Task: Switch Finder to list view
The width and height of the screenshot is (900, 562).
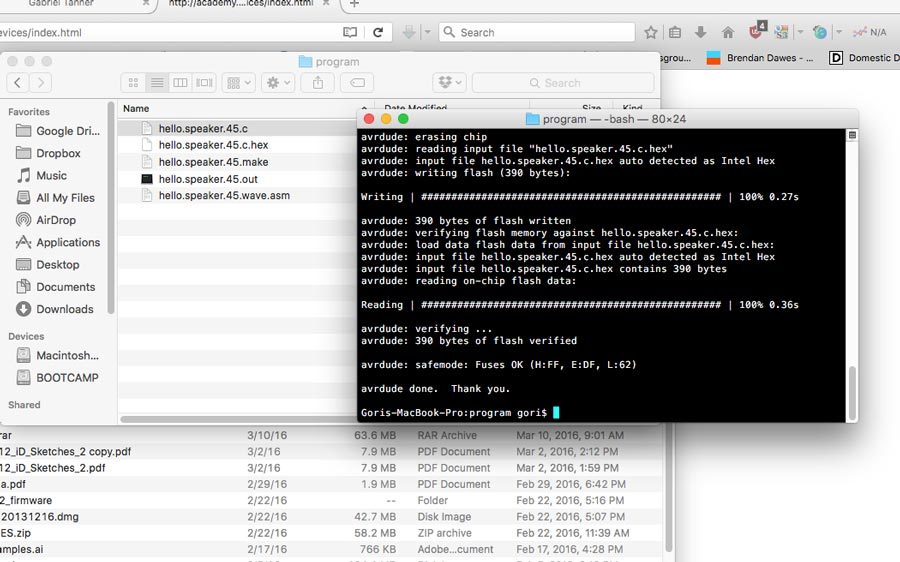Action: pyautogui.click(x=157, y=83)
